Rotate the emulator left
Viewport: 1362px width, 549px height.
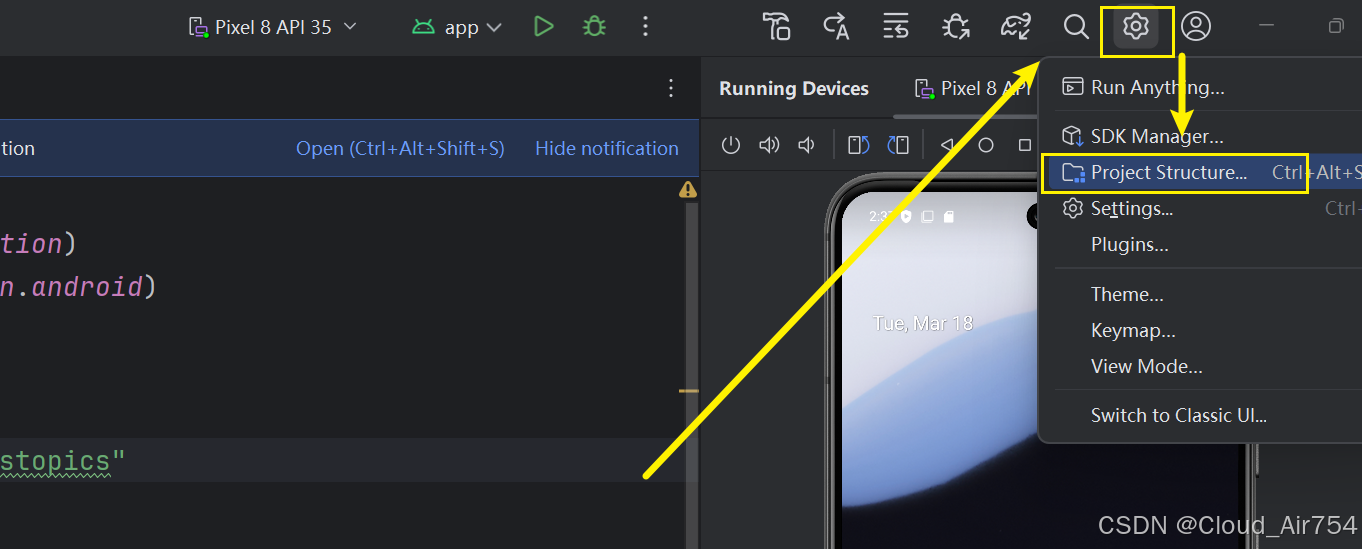[859, 146]
